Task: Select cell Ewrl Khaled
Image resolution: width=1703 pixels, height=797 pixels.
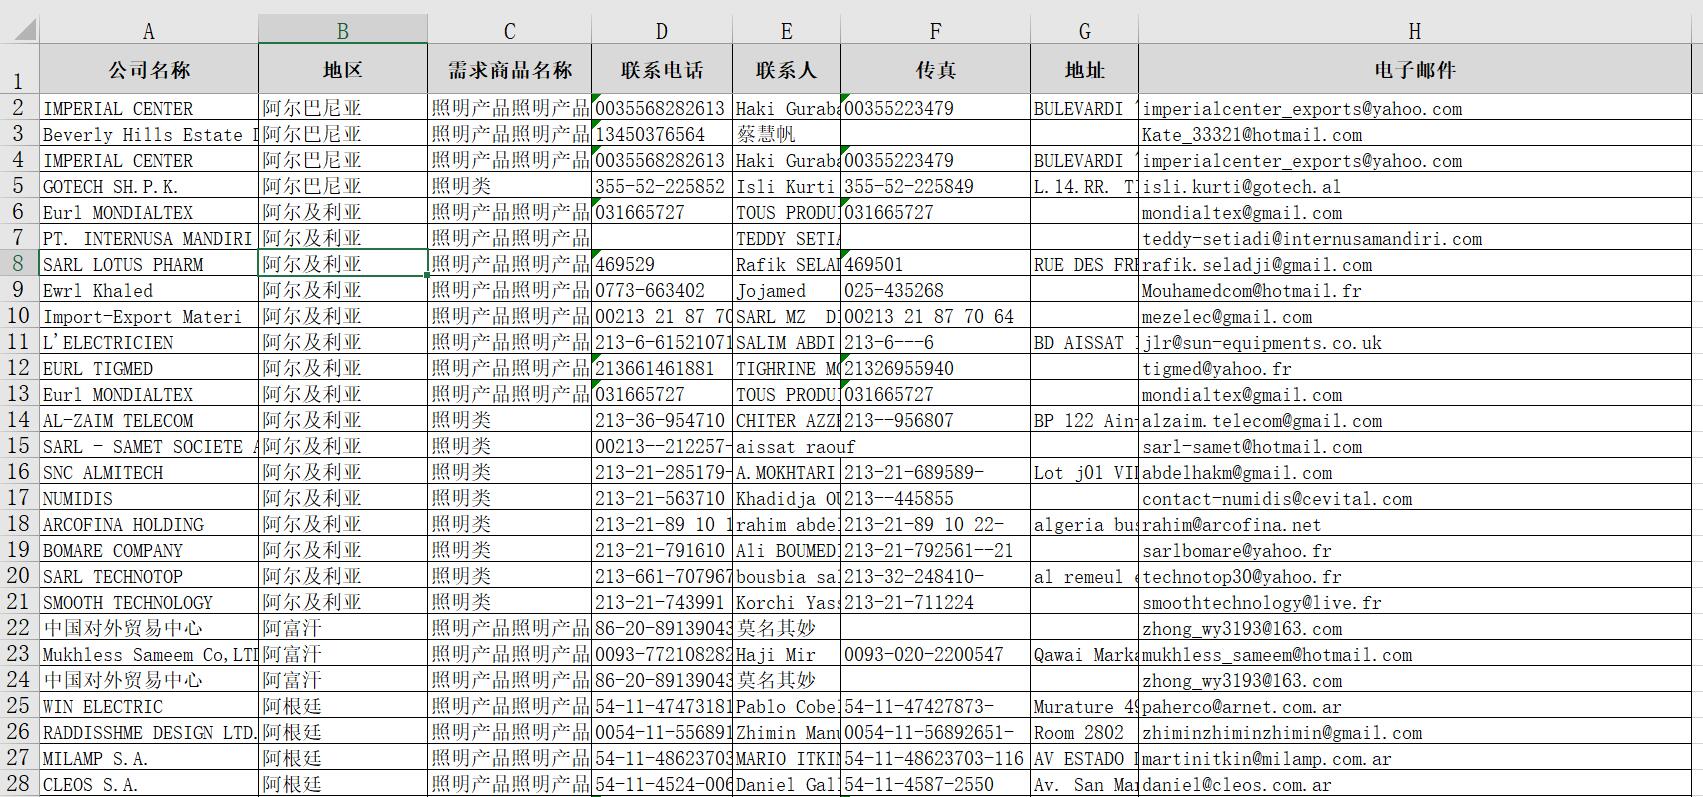Action: pyautogui.click(x=149, y=290)
